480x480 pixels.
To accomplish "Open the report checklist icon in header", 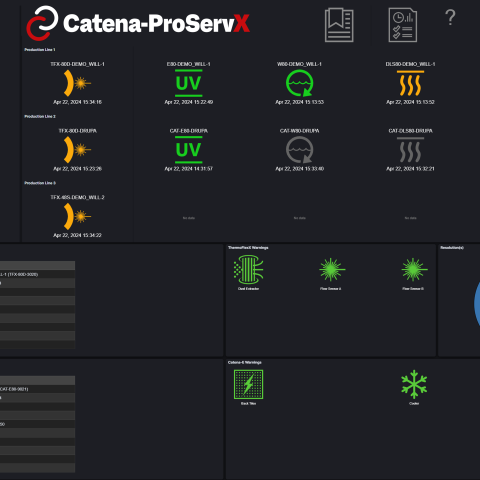I will coord(403,25).
